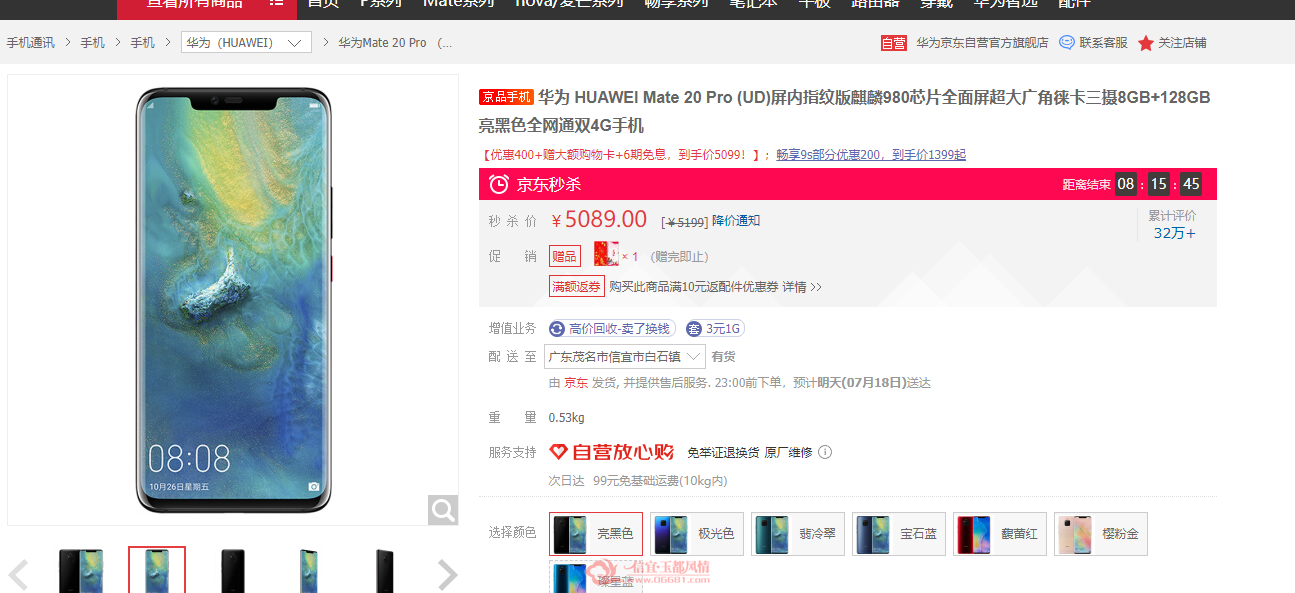Click the crossed-out ￥5199 original price
Viewport: 1295px width, 593px height.
[x=684, y=221]
